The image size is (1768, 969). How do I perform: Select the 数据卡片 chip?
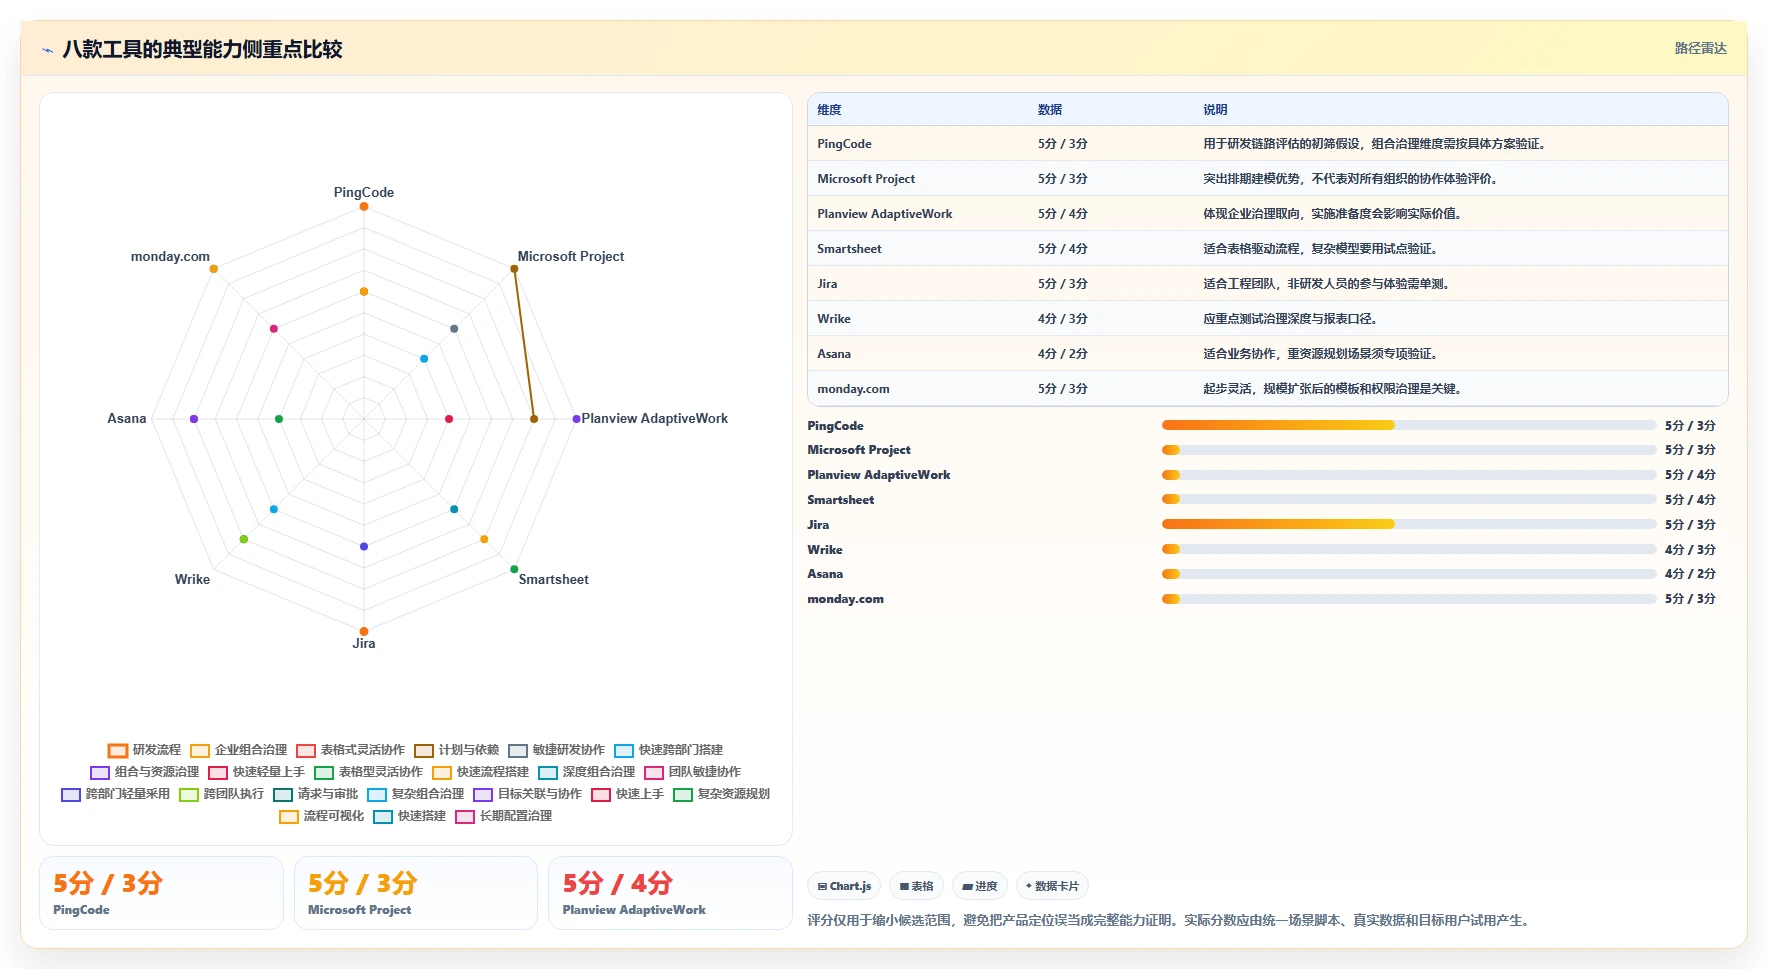coord(1052,886)
